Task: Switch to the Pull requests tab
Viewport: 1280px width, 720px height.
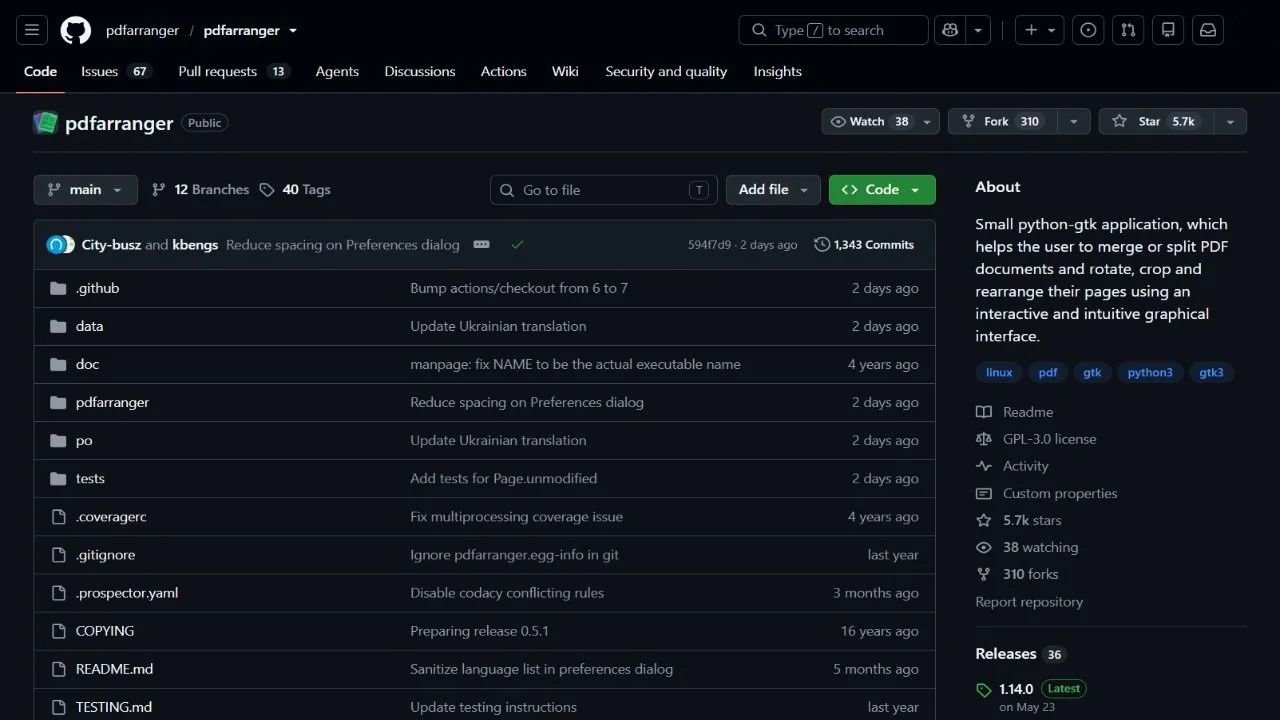Action: 234,72
